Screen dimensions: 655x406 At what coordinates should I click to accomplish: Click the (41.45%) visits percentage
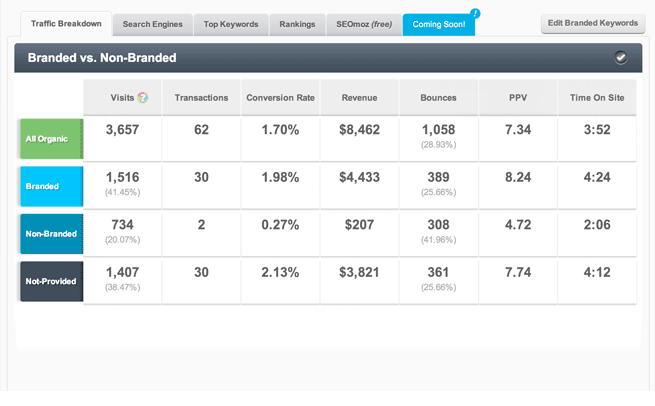[x=122, y=192]
